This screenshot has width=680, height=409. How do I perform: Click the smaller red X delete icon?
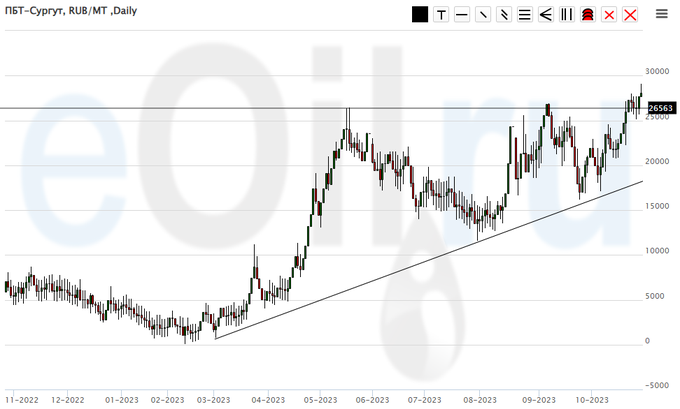(609, 15)
